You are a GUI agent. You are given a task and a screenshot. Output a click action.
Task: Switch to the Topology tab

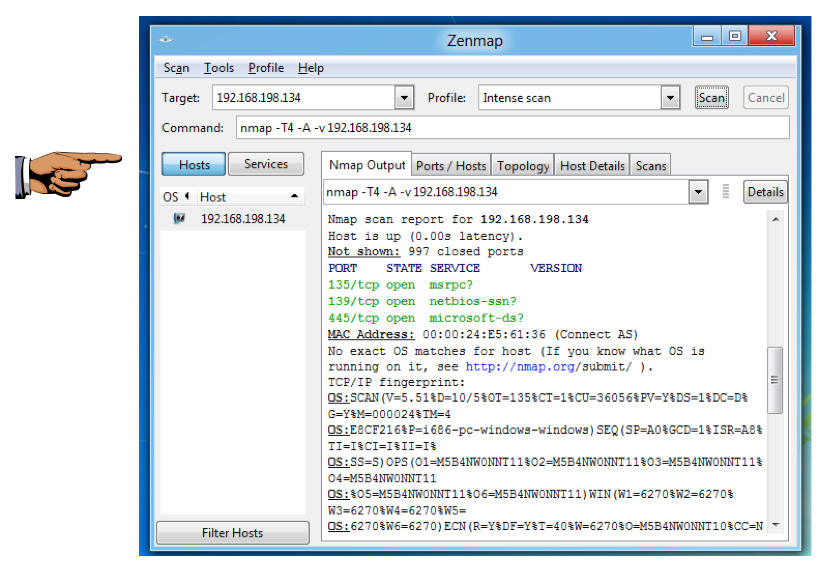pos(523,166)
